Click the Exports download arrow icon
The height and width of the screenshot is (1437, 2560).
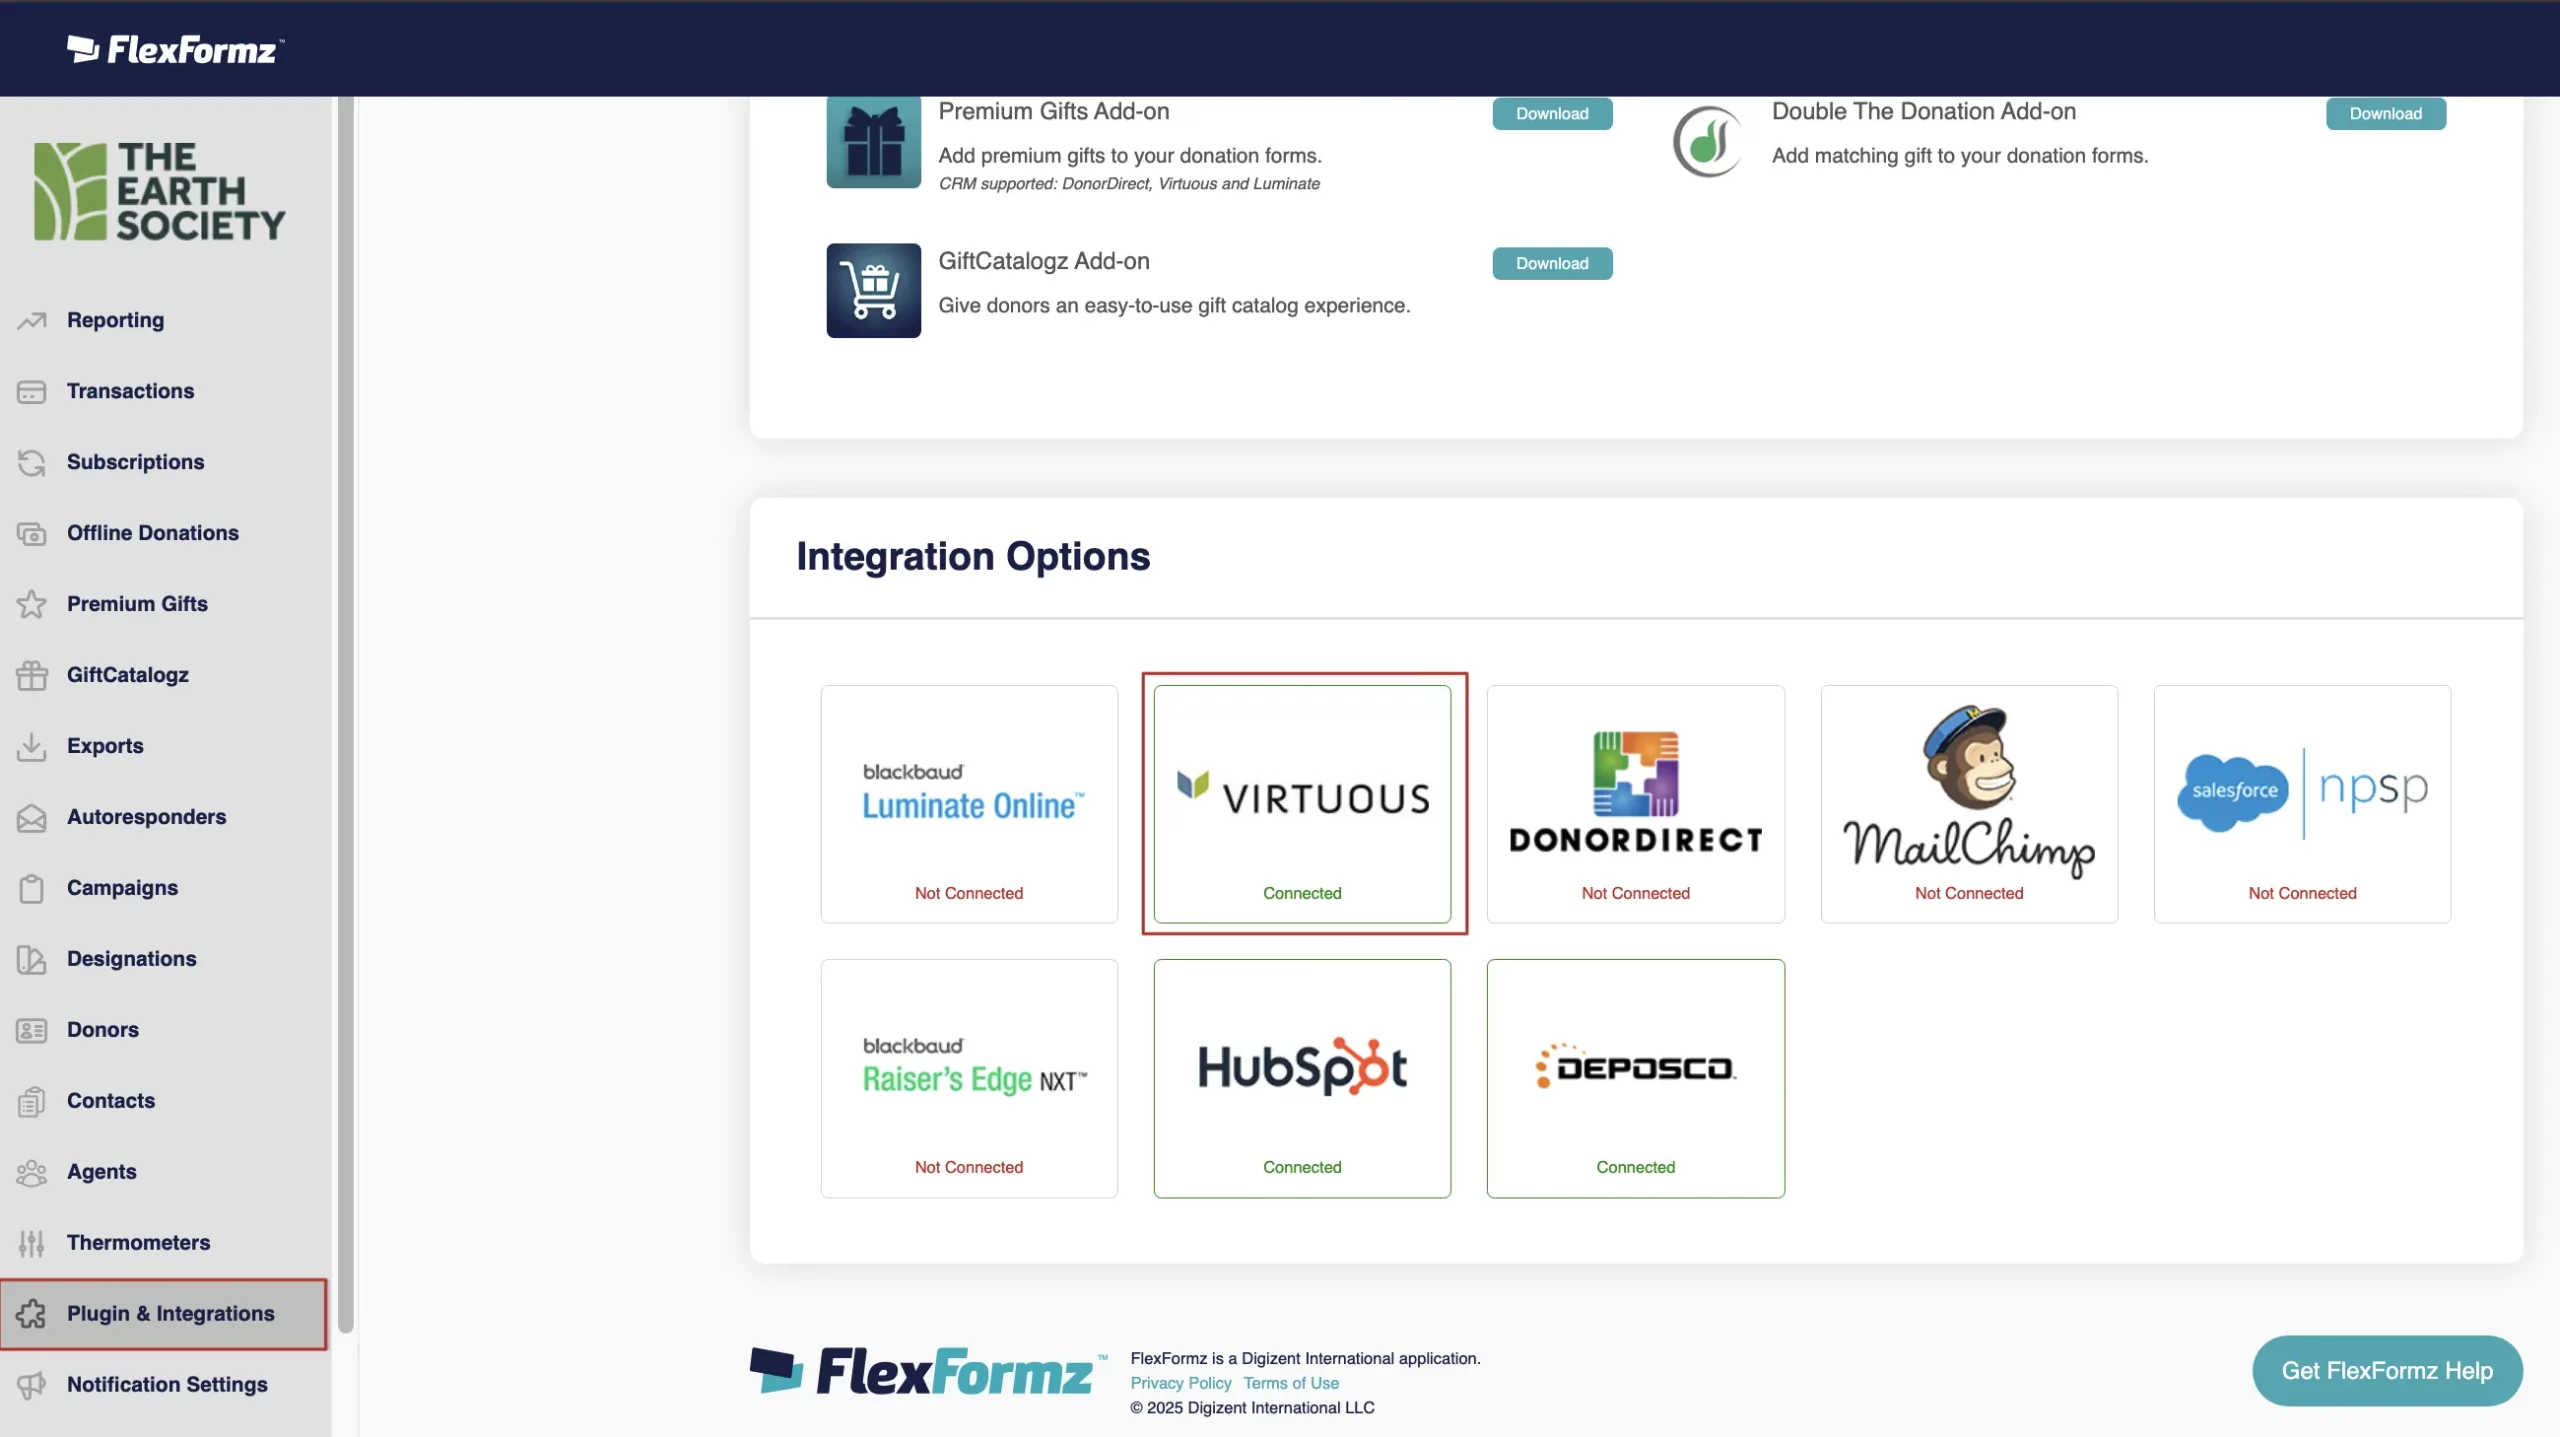31,746
